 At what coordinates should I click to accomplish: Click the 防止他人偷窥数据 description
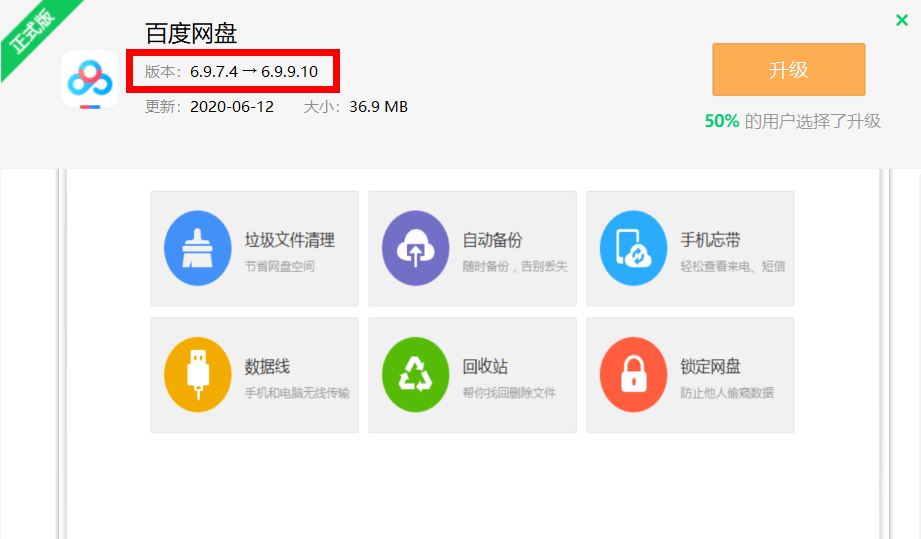pyautogui.click(x=727, y=393)
